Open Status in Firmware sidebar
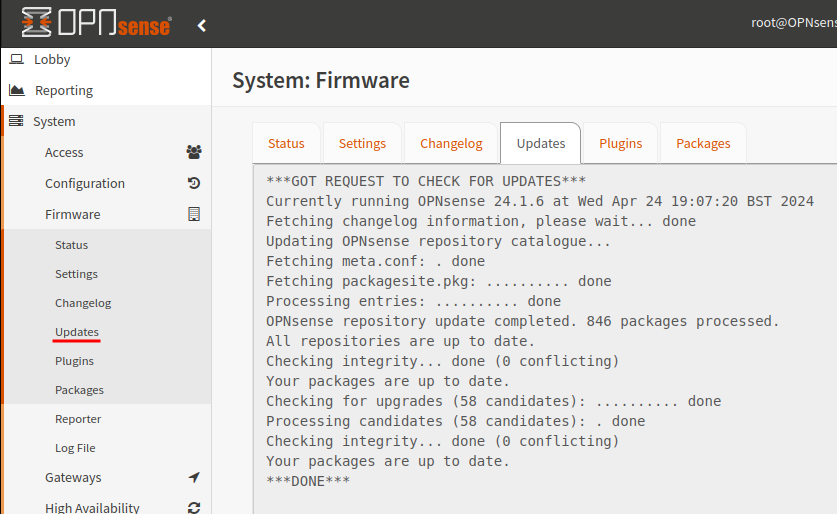This screenshot has width=837, height=514. 72,245
